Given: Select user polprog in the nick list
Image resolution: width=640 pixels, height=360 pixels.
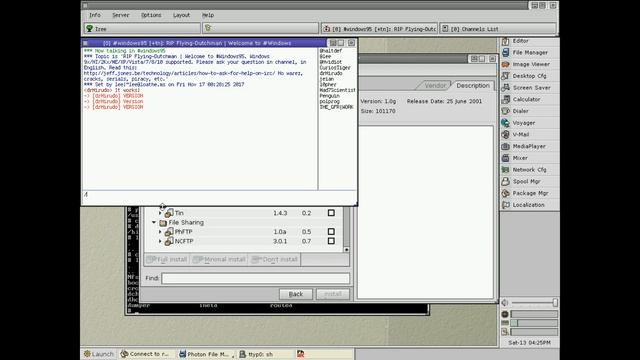Looking at the screenshot, I should point(329,101).
